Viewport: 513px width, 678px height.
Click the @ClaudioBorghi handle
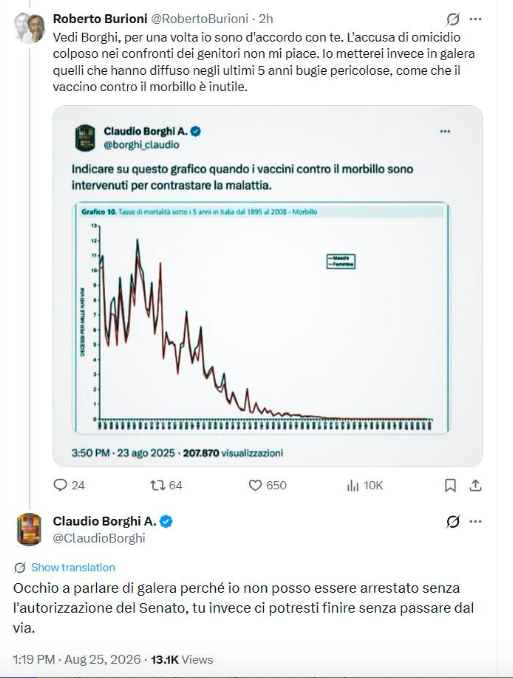pyautogui.click(x=99, y=538)
